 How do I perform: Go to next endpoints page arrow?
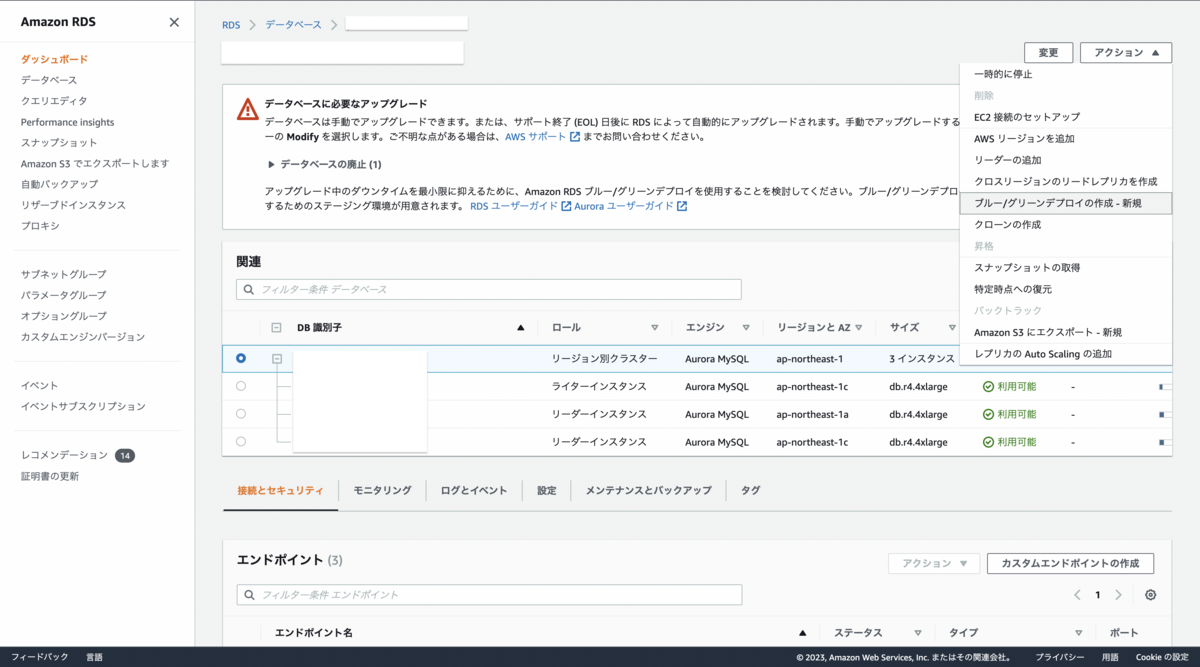click(1118, 595)
